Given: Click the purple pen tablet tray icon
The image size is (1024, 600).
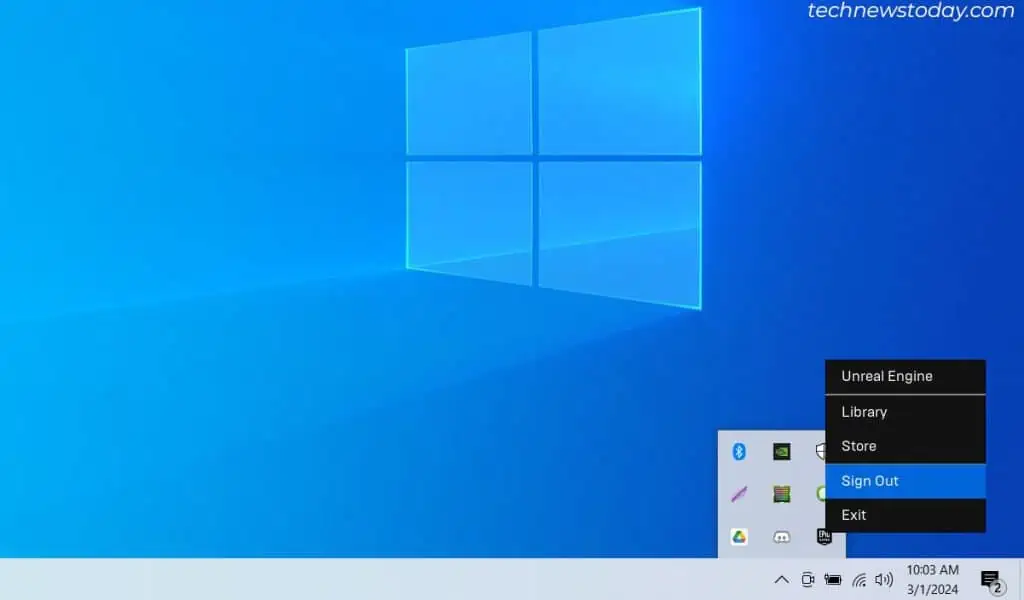Looking at the screenshot, I should click(738, 494).
